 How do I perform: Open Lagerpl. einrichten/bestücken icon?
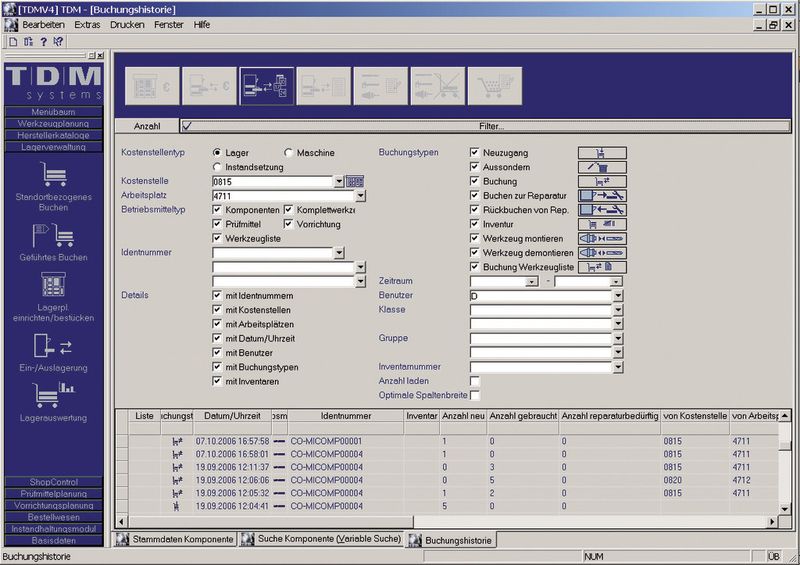click(x=54, y=285)
